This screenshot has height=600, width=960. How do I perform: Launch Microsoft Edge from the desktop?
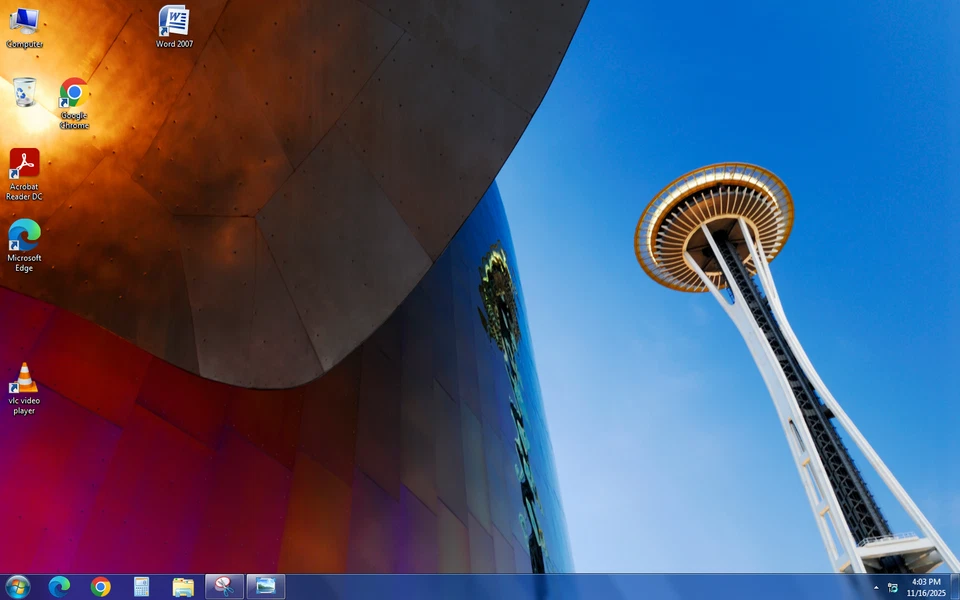pos(23,240)
